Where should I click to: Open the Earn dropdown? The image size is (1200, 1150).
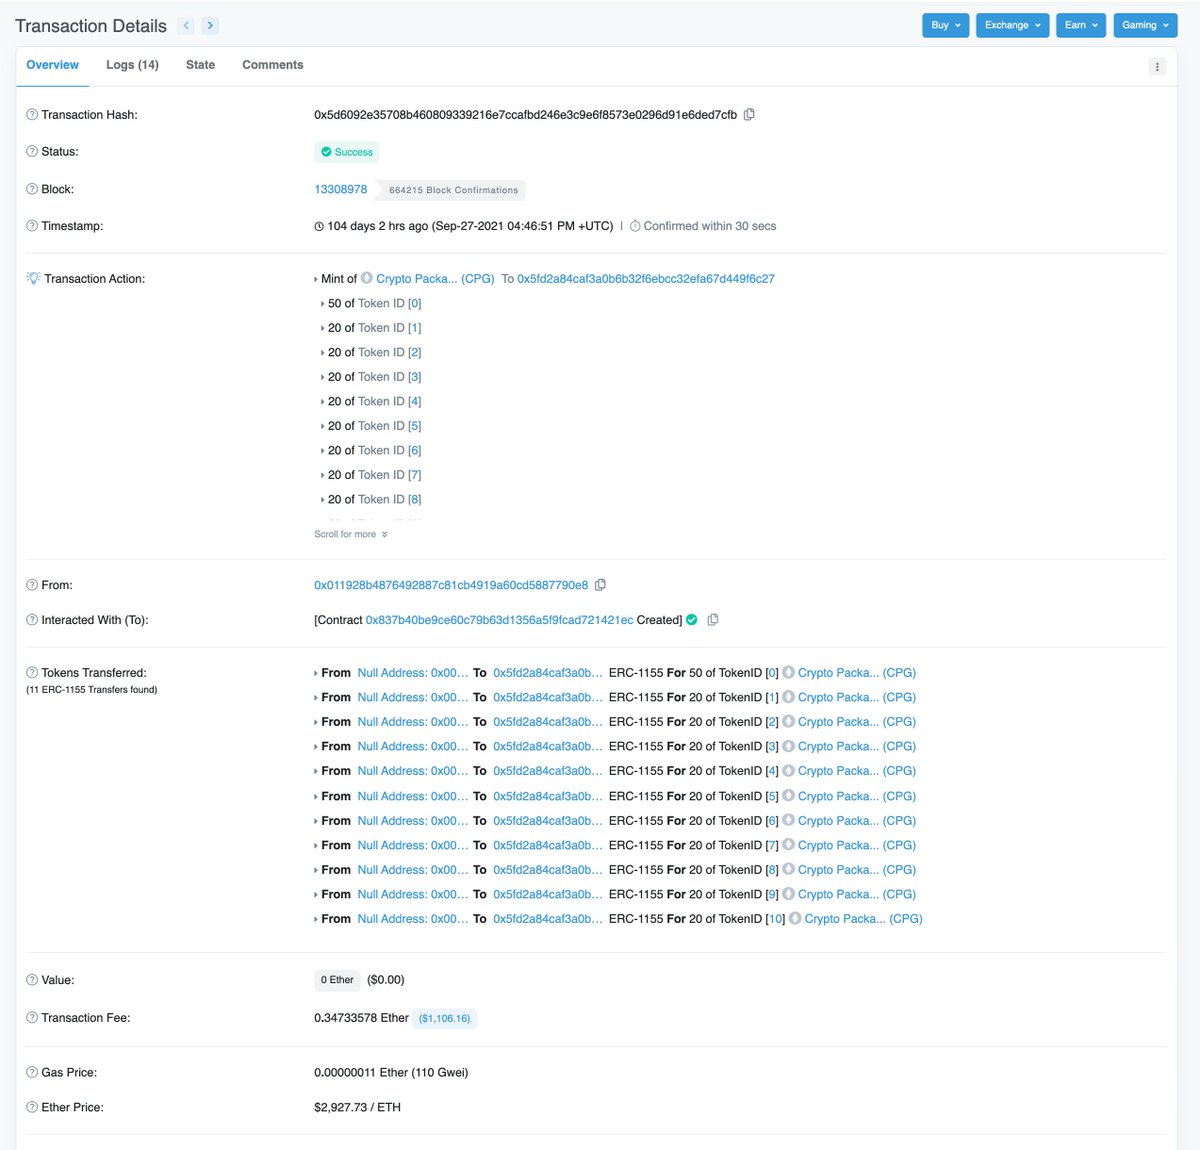click(x=1080, y=25)
